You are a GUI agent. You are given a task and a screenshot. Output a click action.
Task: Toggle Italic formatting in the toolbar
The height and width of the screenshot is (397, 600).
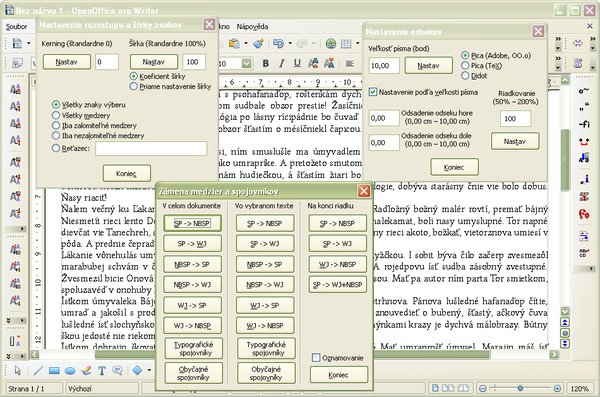coord(281,63)
